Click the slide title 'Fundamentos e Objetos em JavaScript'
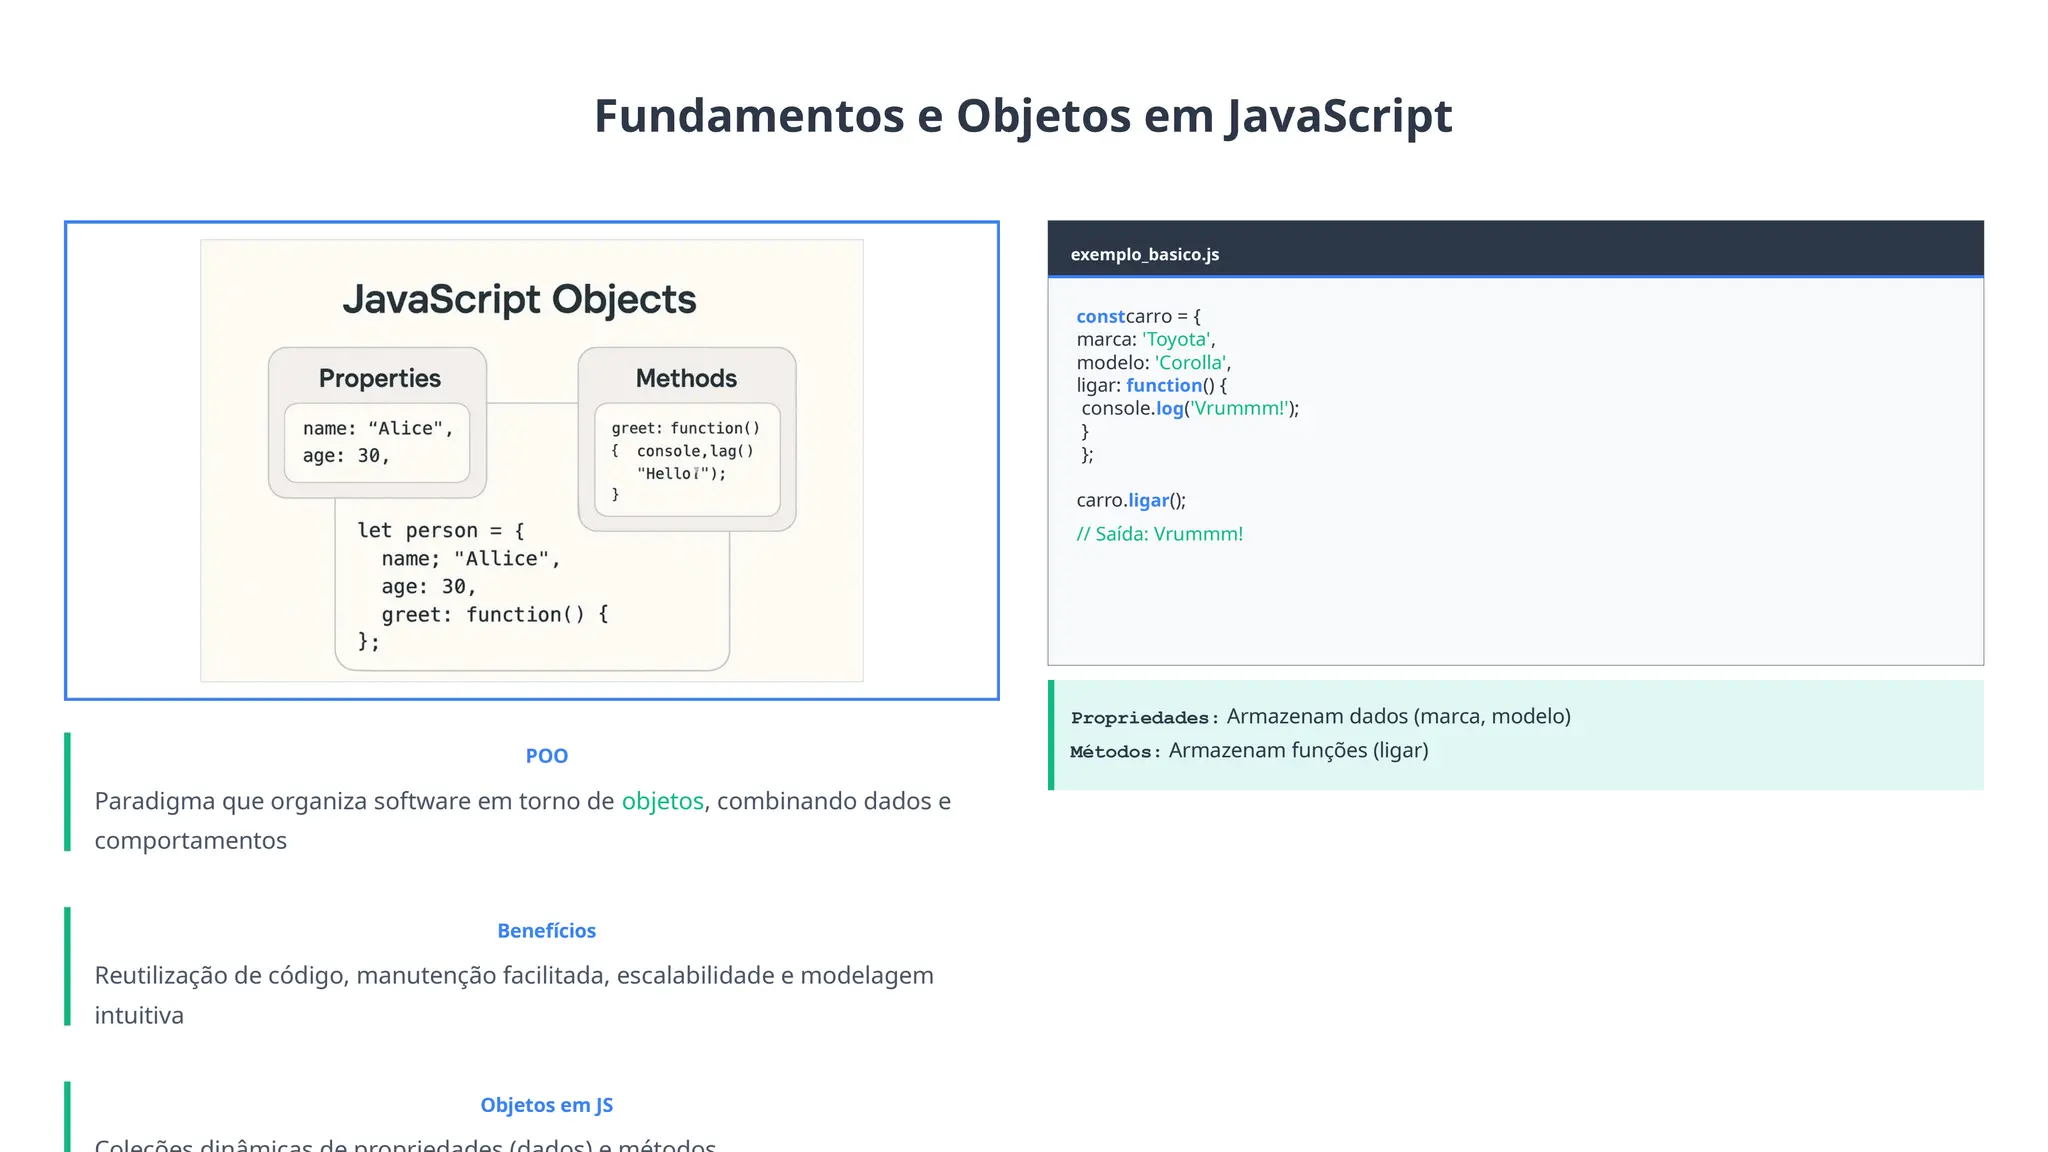This screenshot has width=2048, height=1152. (x=1023, y=116)
